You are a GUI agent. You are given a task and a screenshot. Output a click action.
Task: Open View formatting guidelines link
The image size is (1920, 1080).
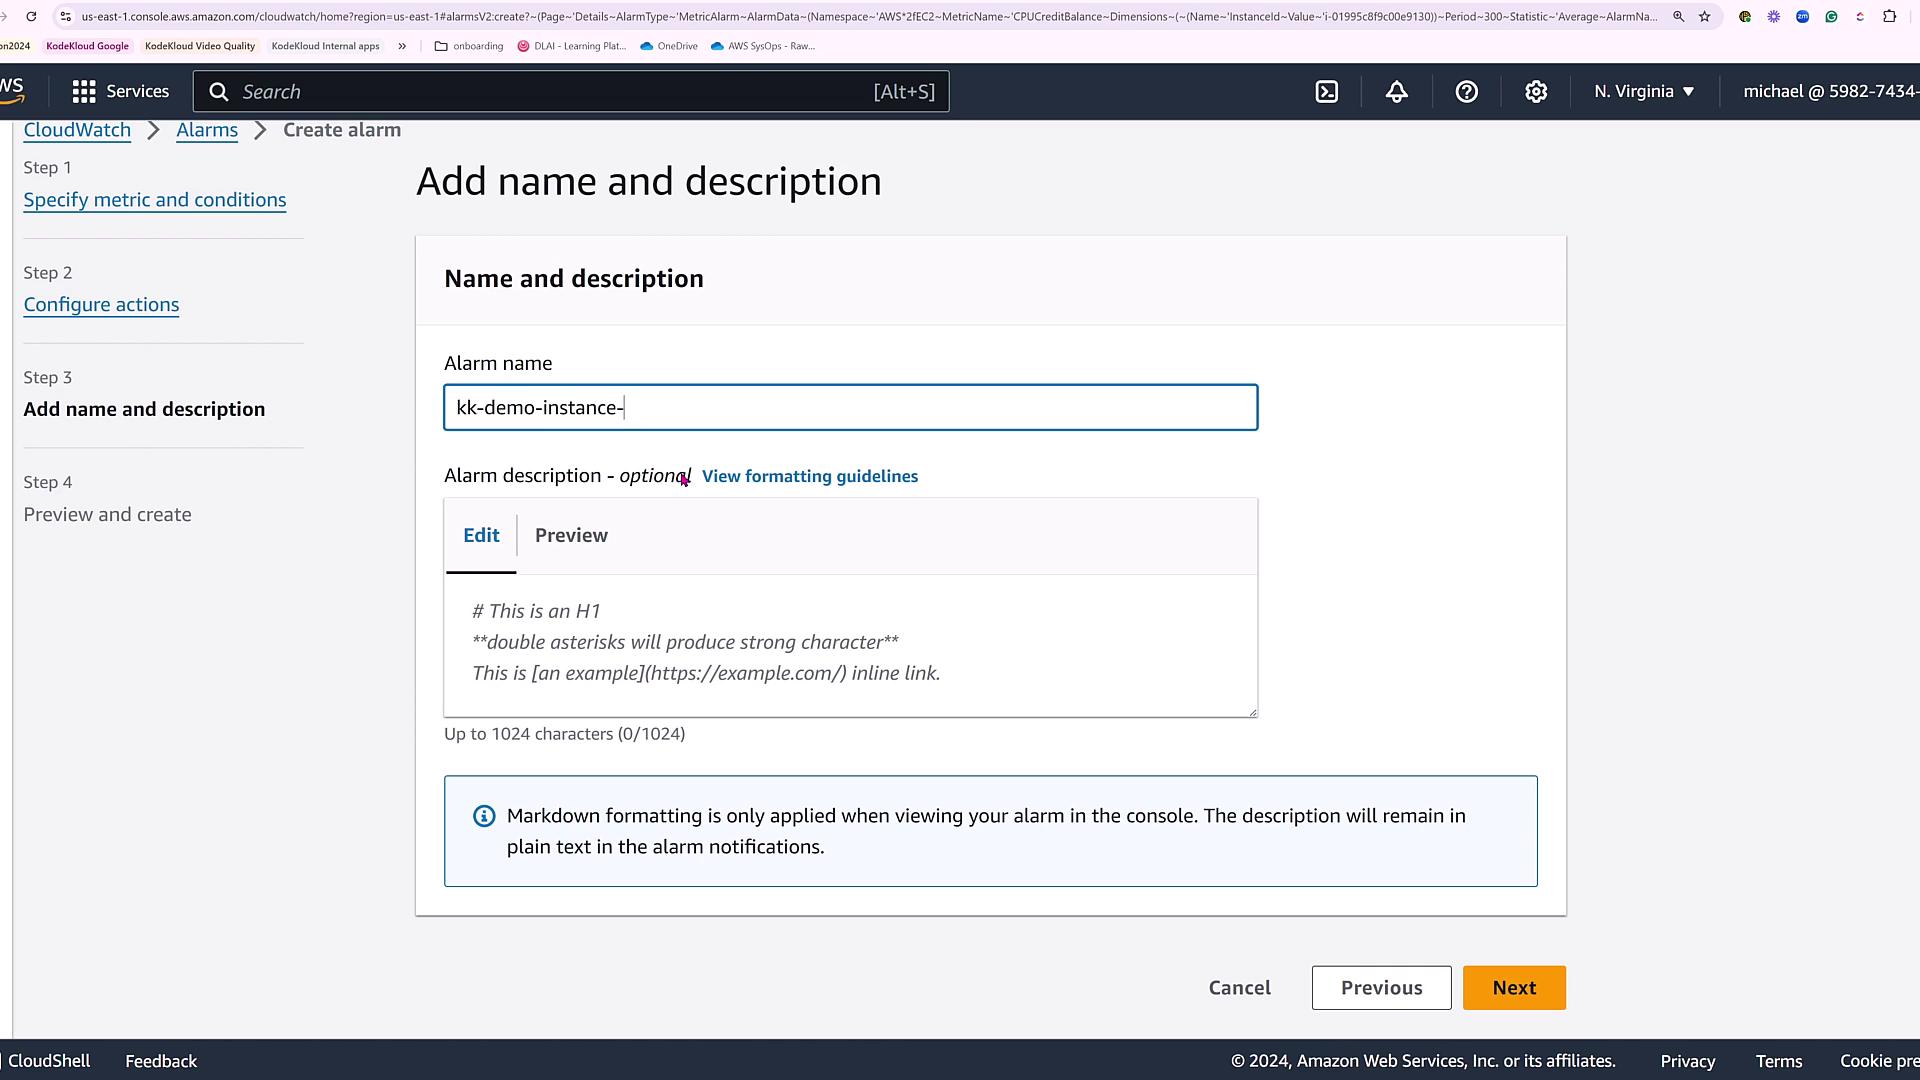[809, 476]
